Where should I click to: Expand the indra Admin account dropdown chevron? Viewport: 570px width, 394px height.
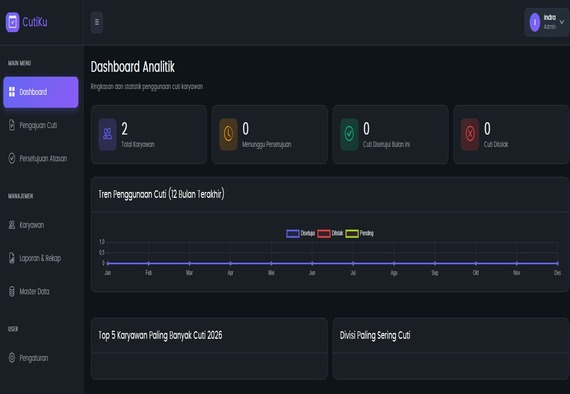(x=562, y=22)
